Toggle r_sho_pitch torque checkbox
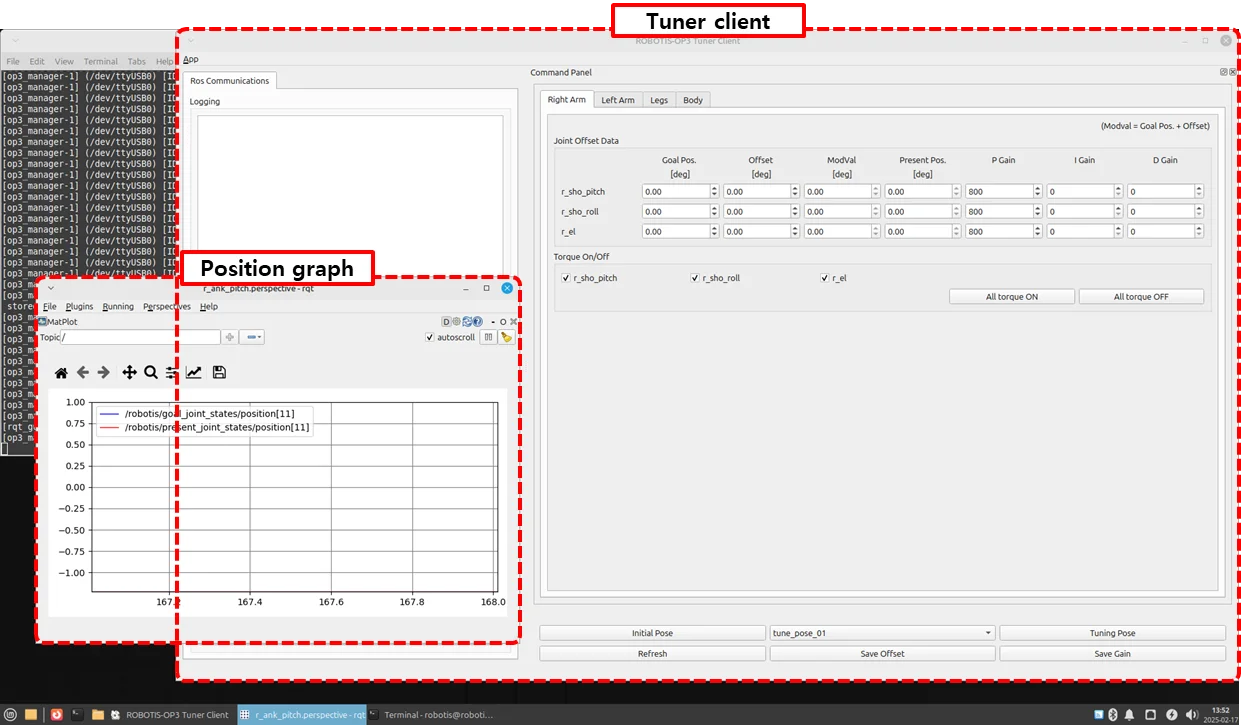Screen dimensions: 1241x725 (567, 278)
